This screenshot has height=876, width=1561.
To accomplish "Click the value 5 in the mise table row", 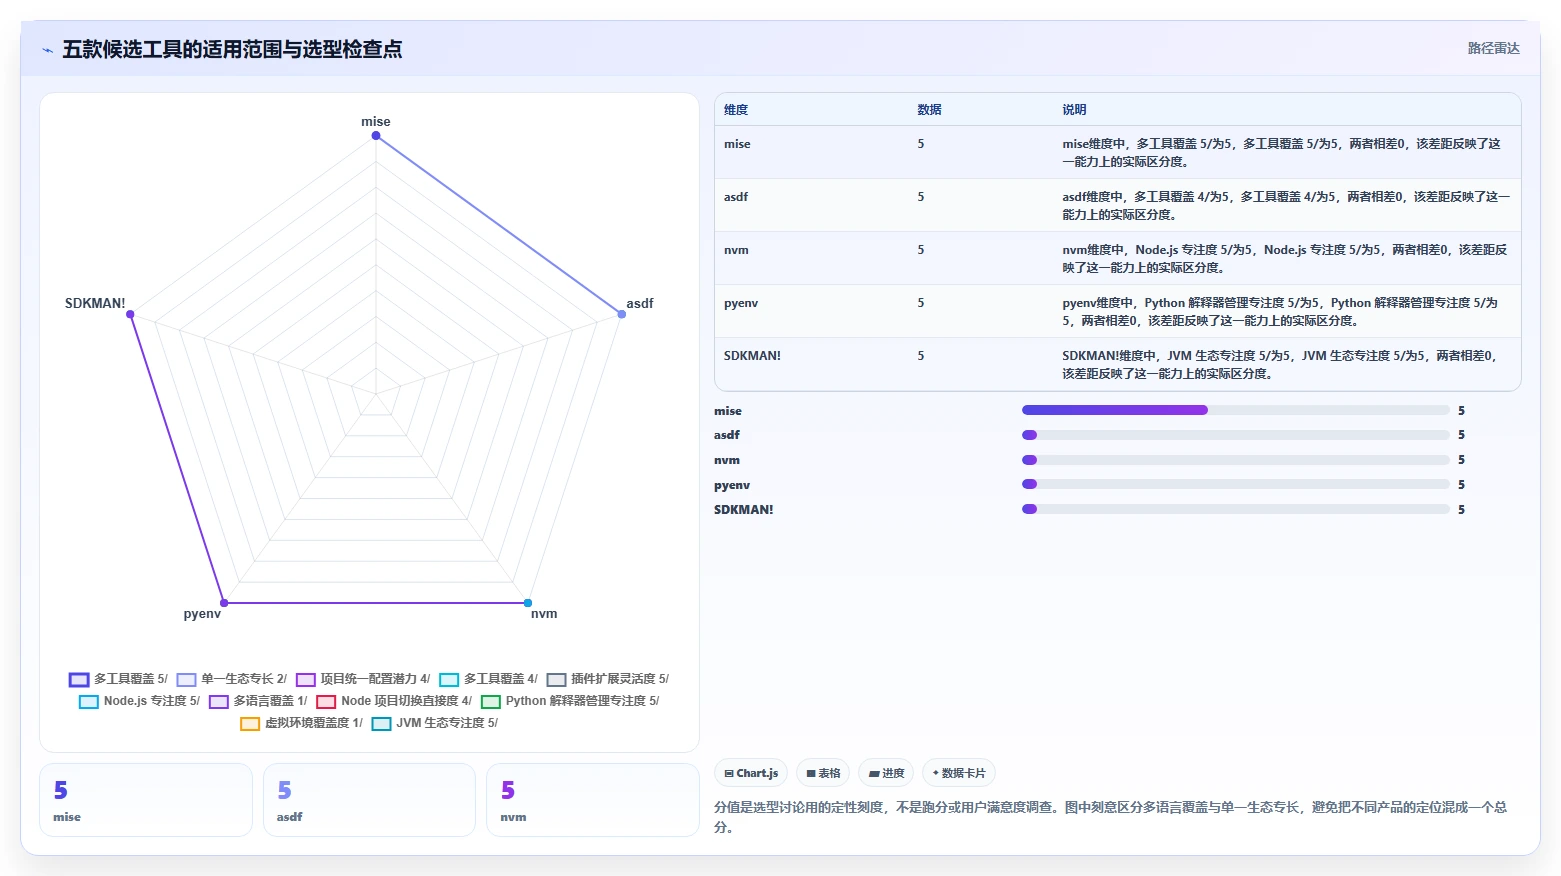I will coord(921,144).
